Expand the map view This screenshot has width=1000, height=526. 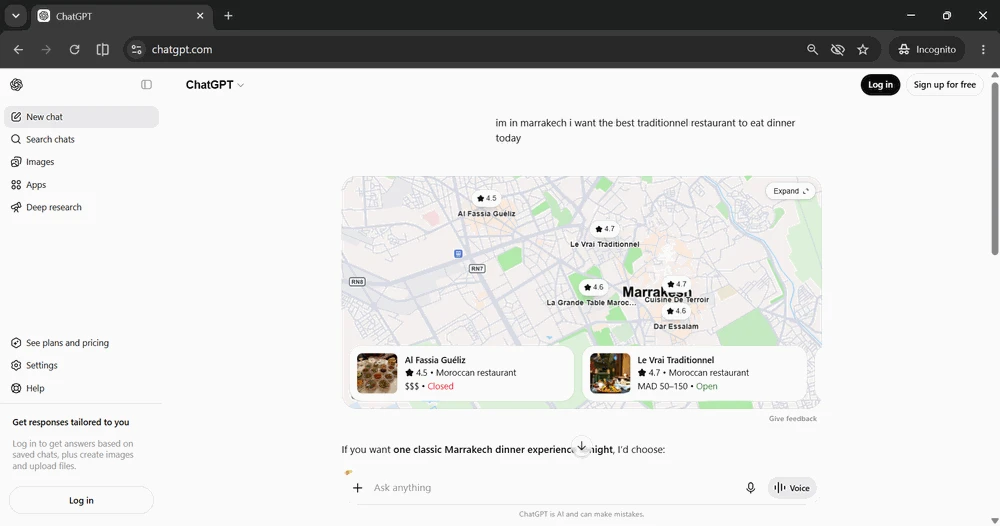pos(790,191)
